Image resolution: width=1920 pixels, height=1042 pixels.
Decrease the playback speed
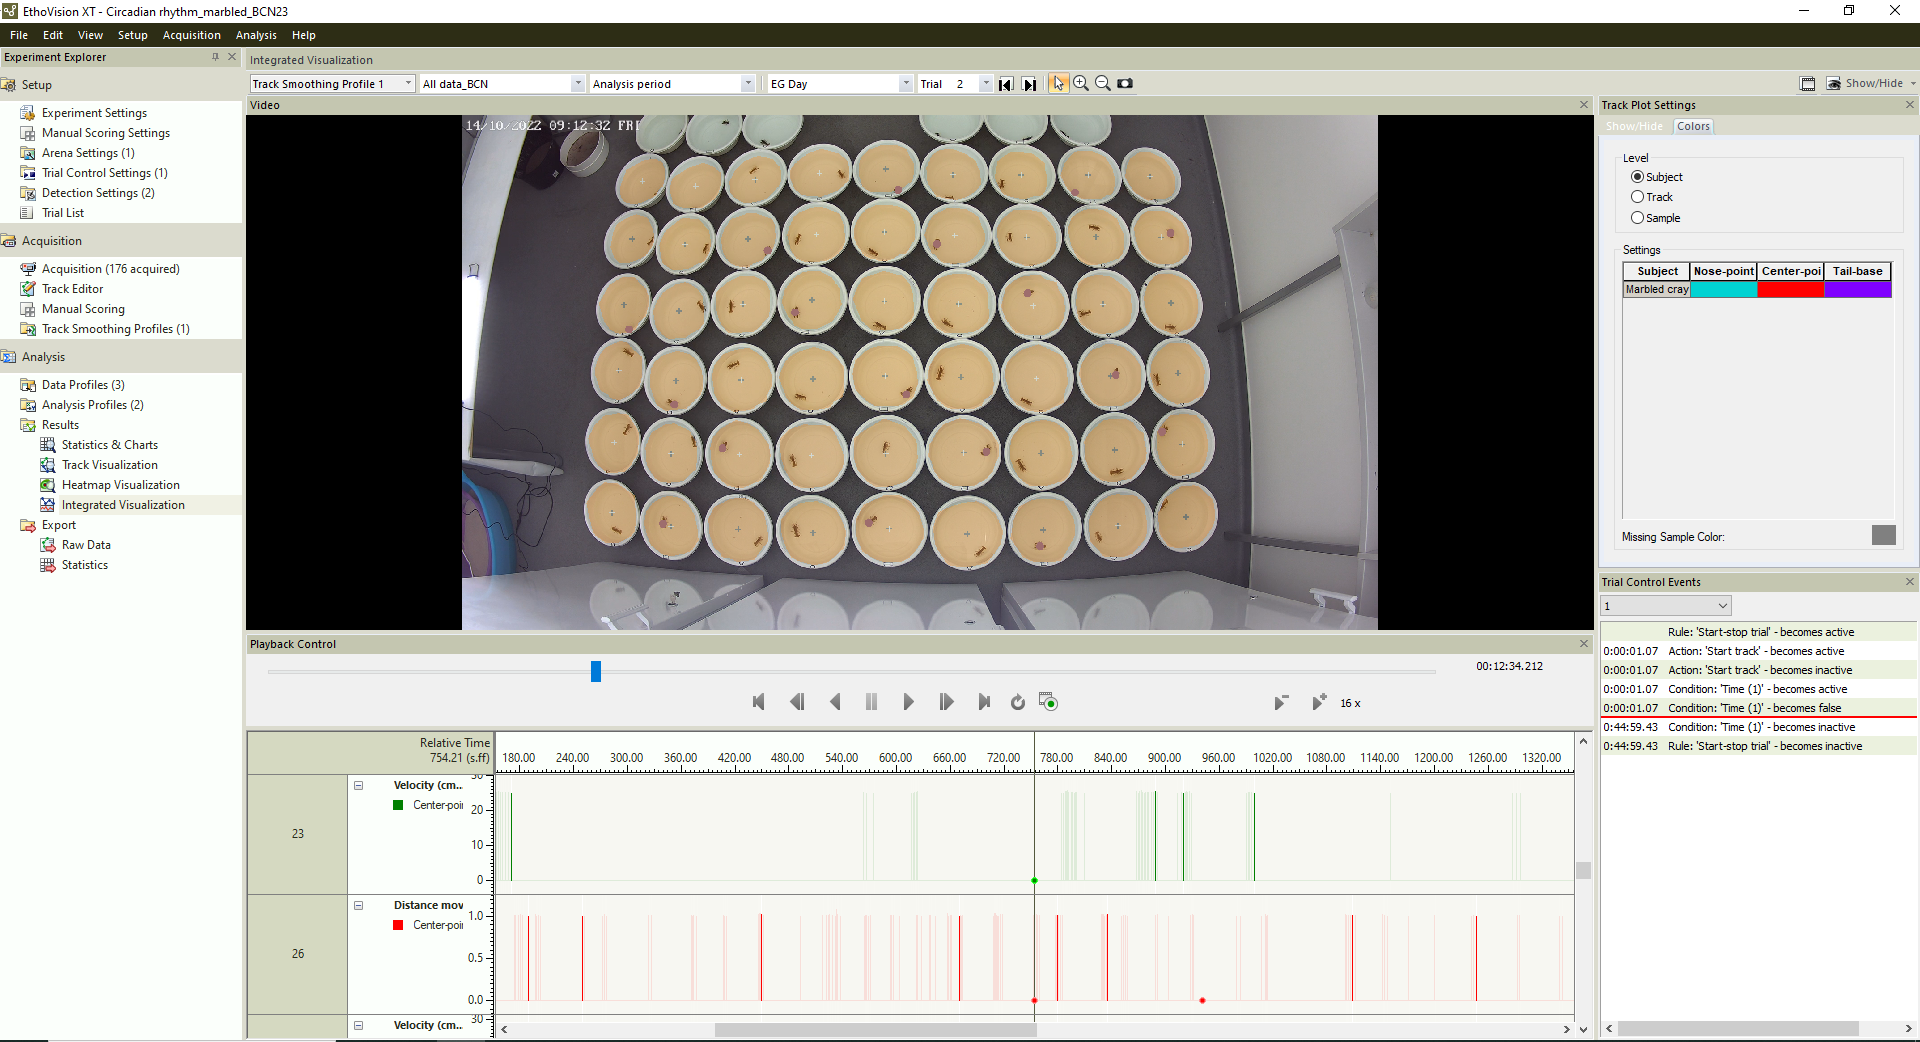point(1281,703)
